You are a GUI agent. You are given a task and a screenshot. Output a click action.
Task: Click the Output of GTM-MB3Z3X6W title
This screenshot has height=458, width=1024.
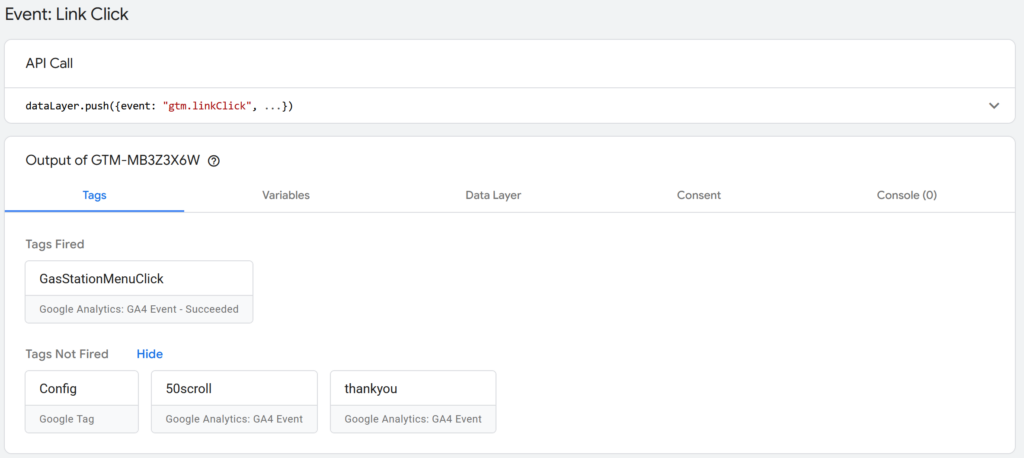click(113, 160)
